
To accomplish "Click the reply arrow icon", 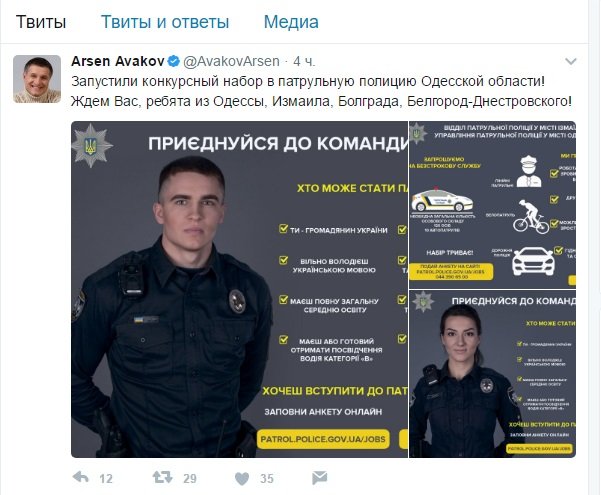I will click(80, 477).
